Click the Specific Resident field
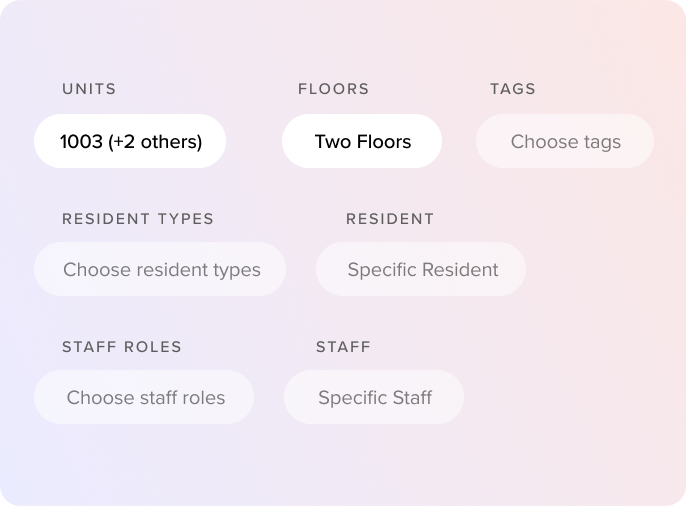 click(421, 269)
